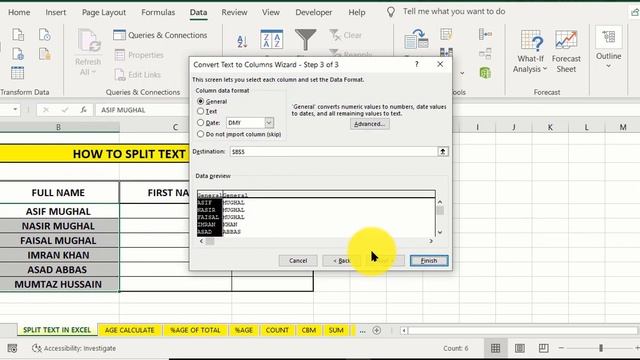Open the Developer ribbon tab

click(313, 12)
